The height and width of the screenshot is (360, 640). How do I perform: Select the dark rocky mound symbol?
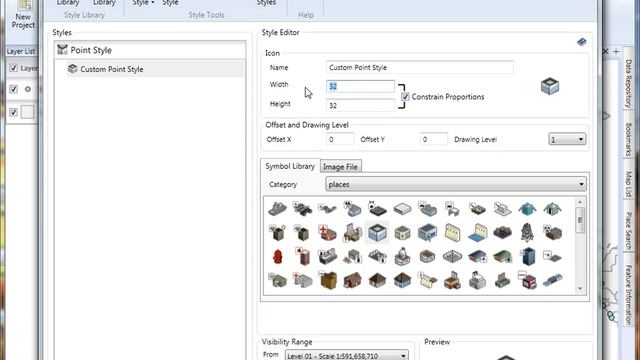click(502, 233)
